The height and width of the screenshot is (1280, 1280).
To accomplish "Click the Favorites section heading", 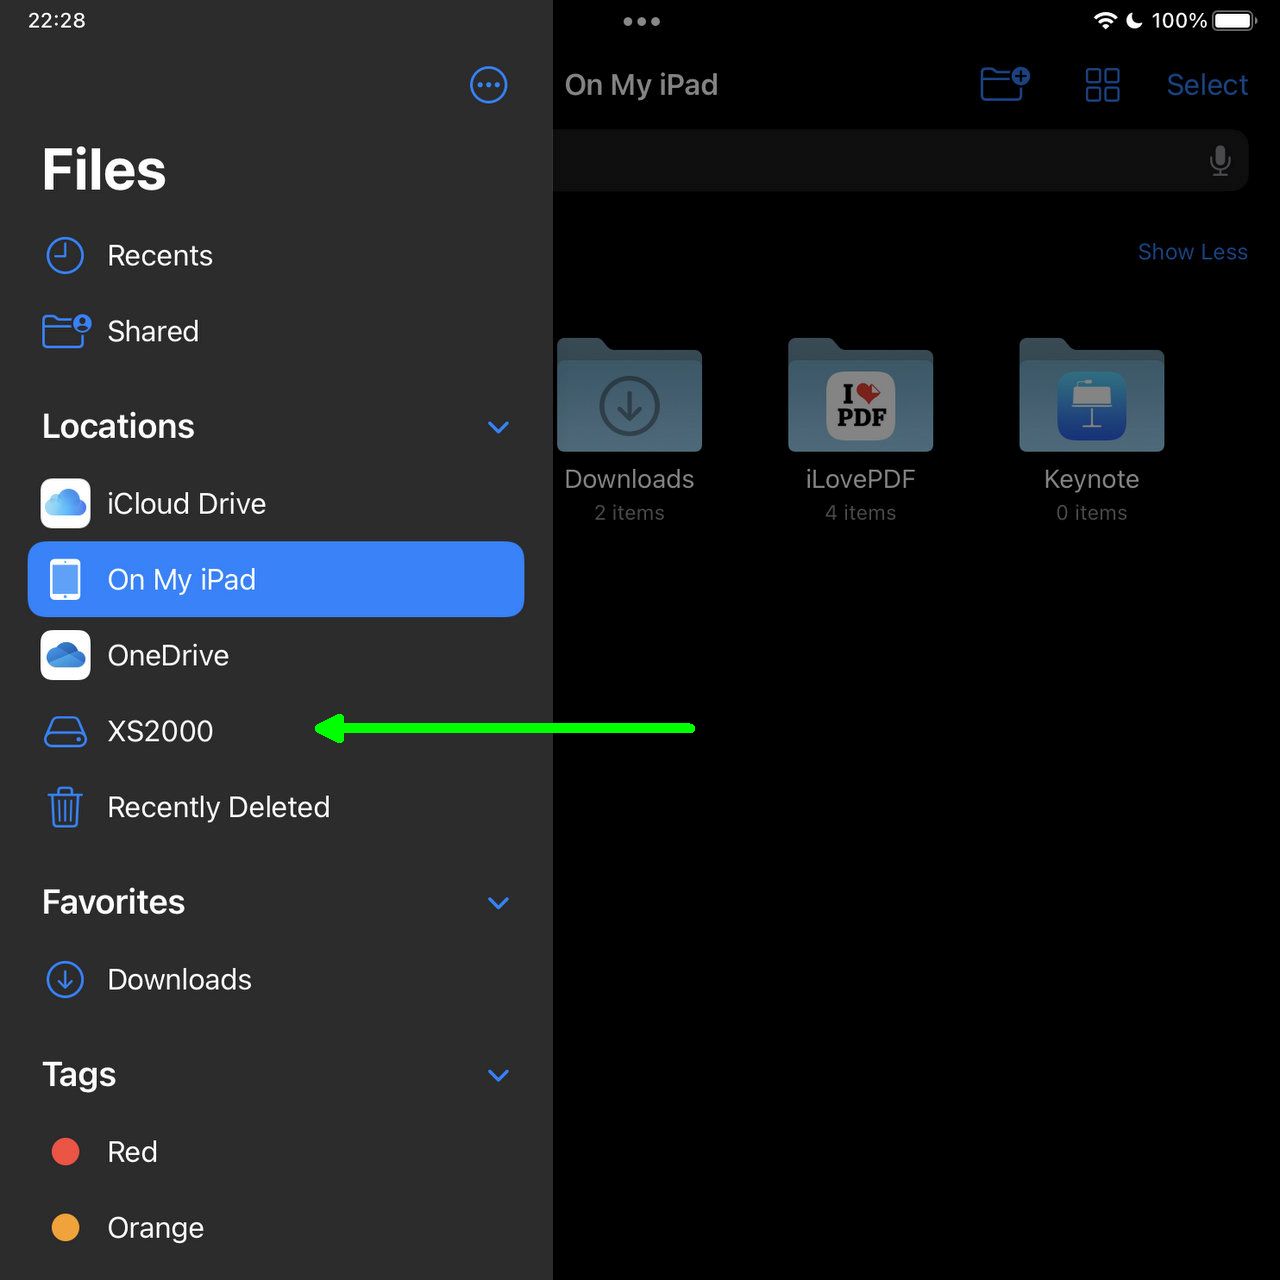I will (113, 903).
